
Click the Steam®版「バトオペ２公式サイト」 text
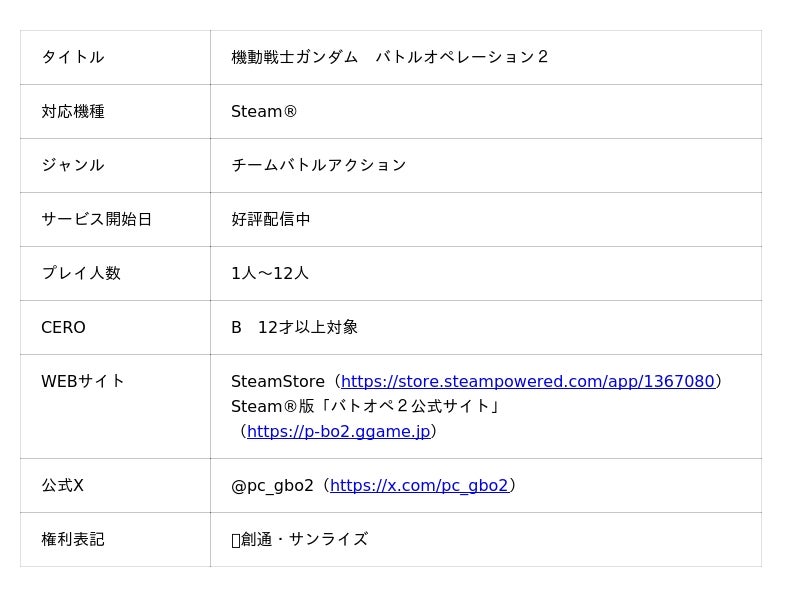[x=365, y=406]
